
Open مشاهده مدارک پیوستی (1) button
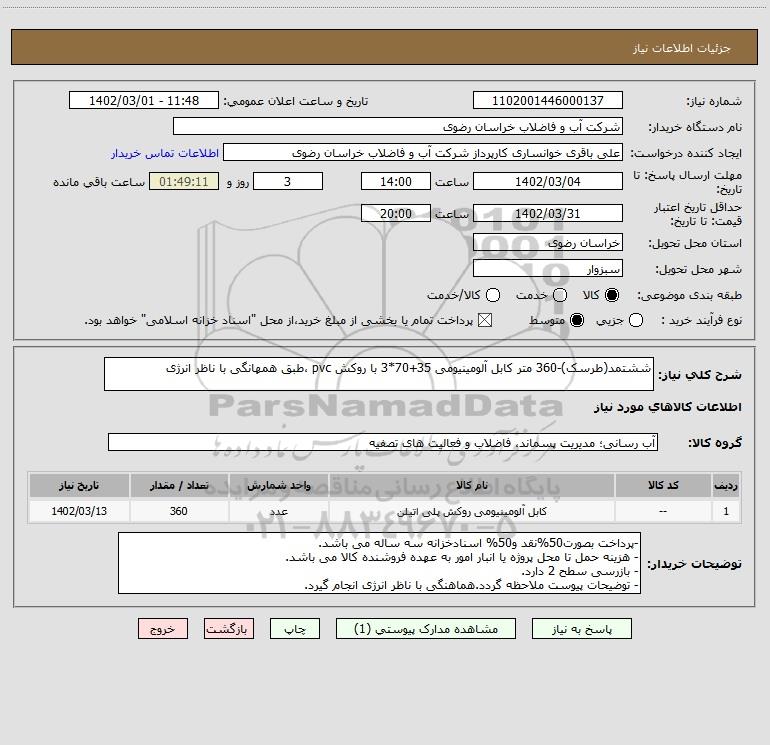pos(426,629)
